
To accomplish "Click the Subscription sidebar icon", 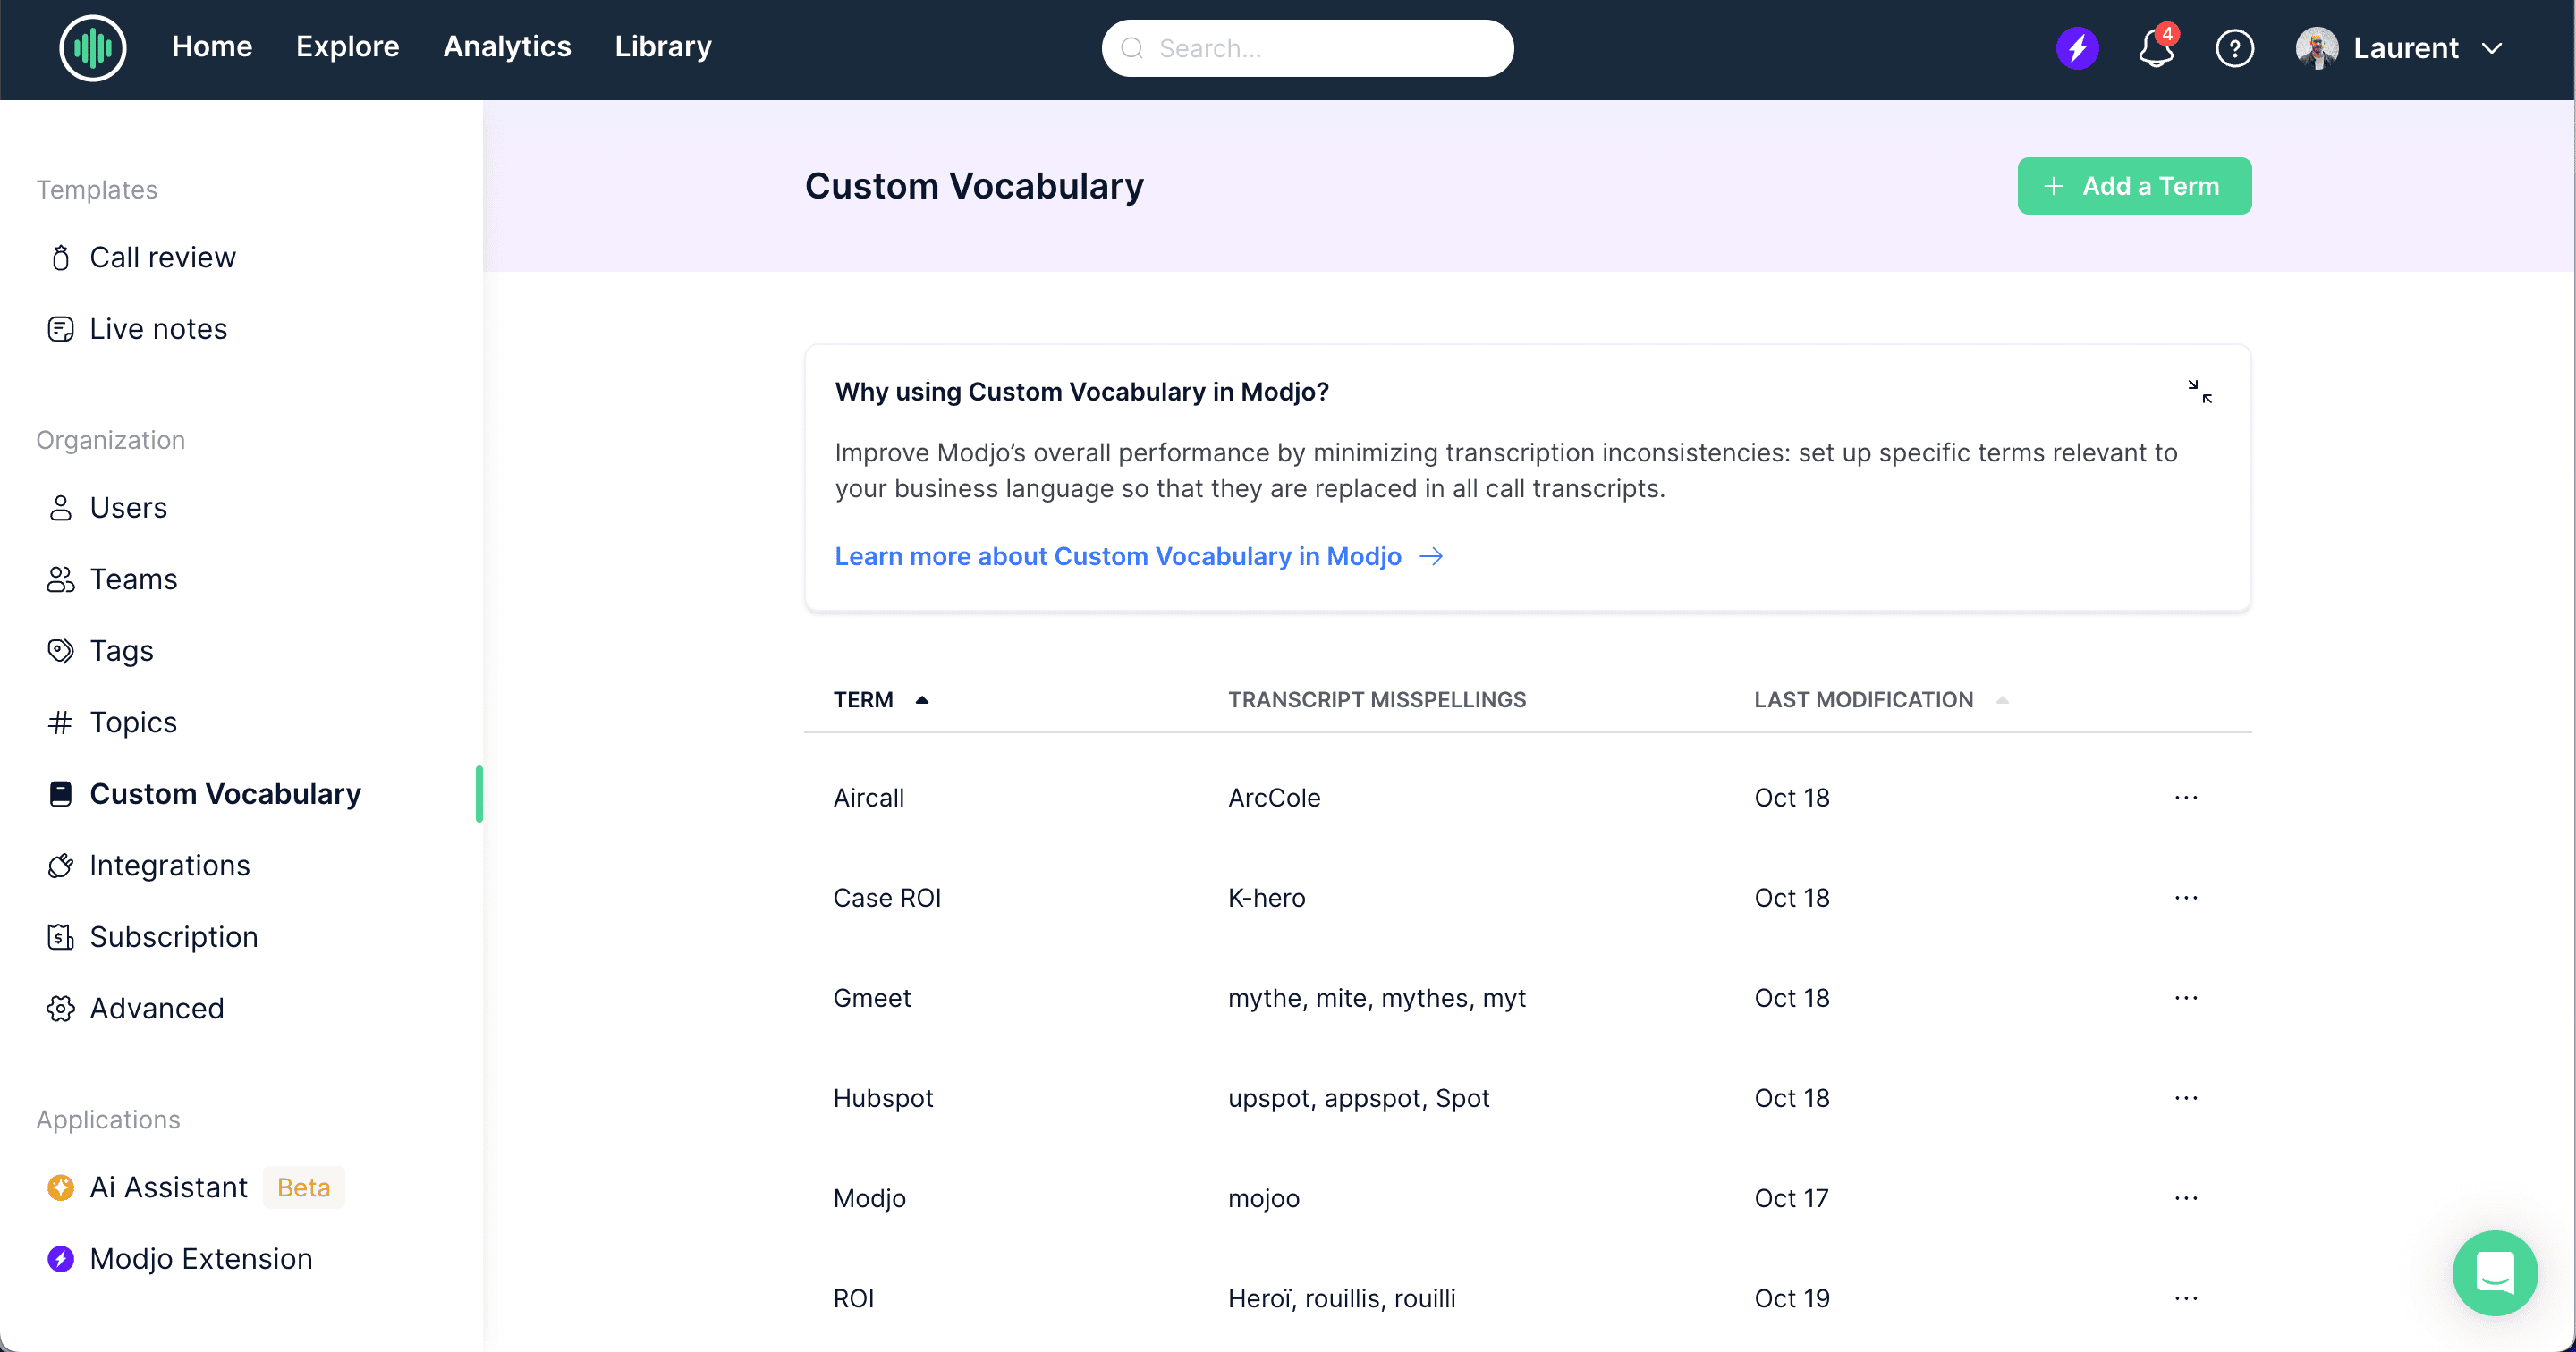I will click(61, 937).
